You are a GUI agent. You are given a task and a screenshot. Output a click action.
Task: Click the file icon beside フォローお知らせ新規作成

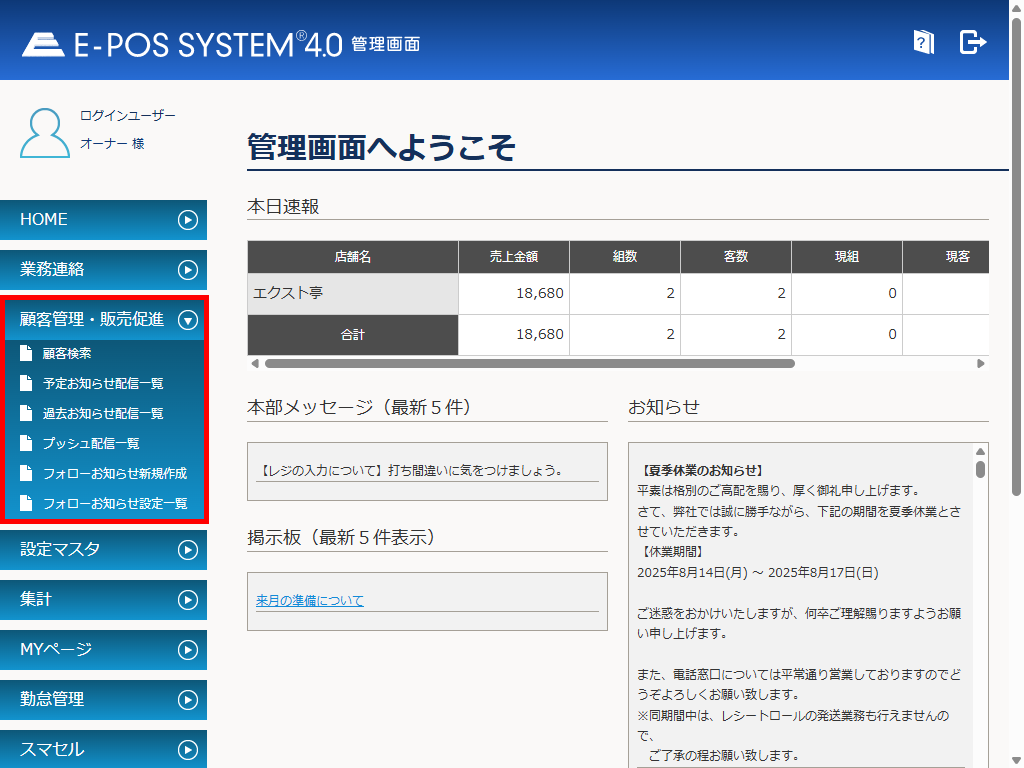tap(26, 473)
